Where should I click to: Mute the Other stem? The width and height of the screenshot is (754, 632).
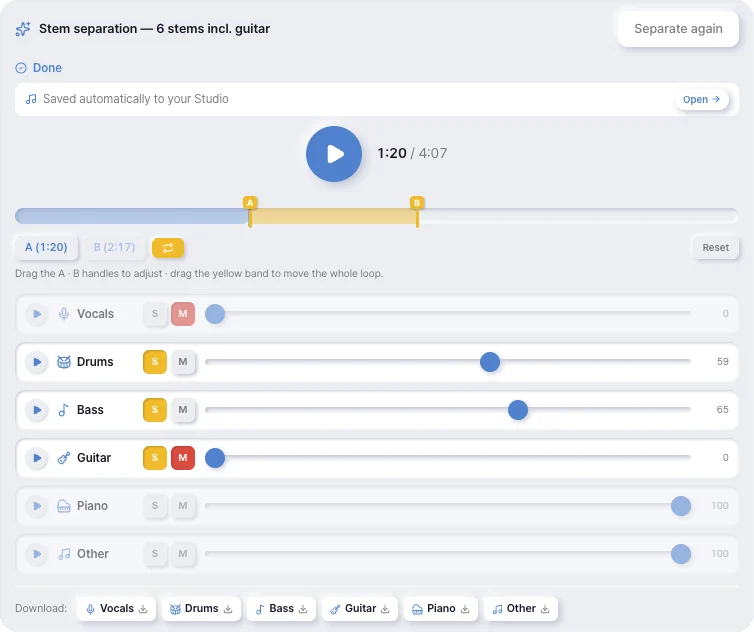click(x=183, y=554)
